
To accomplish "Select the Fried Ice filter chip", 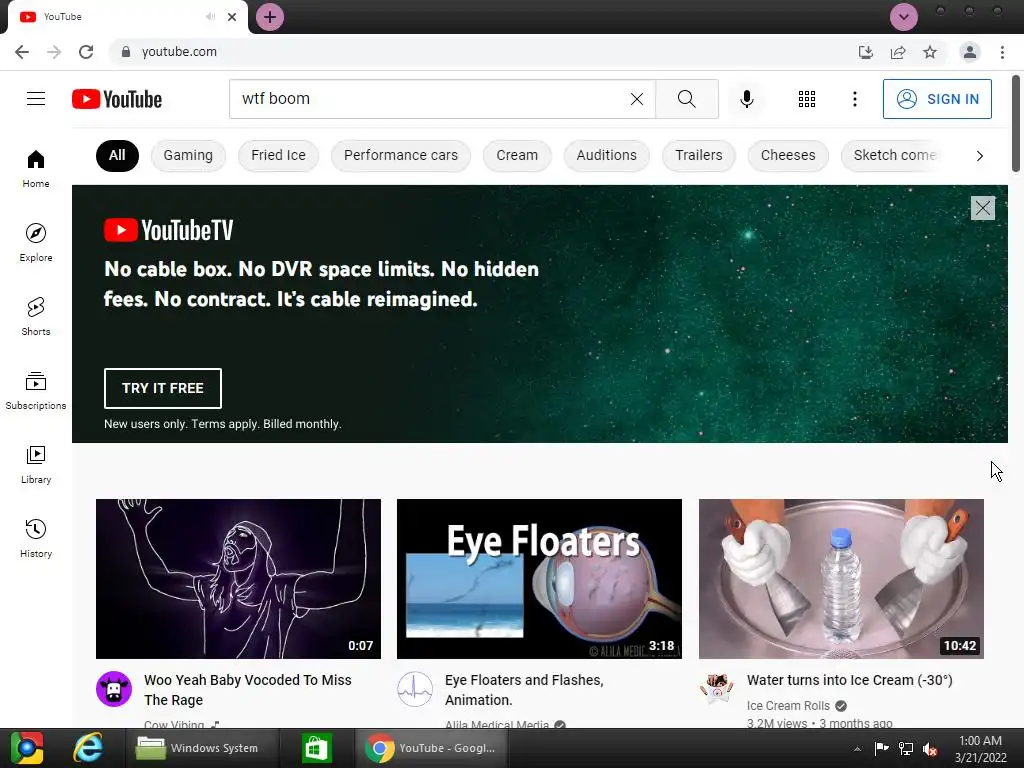I will 278,155.
